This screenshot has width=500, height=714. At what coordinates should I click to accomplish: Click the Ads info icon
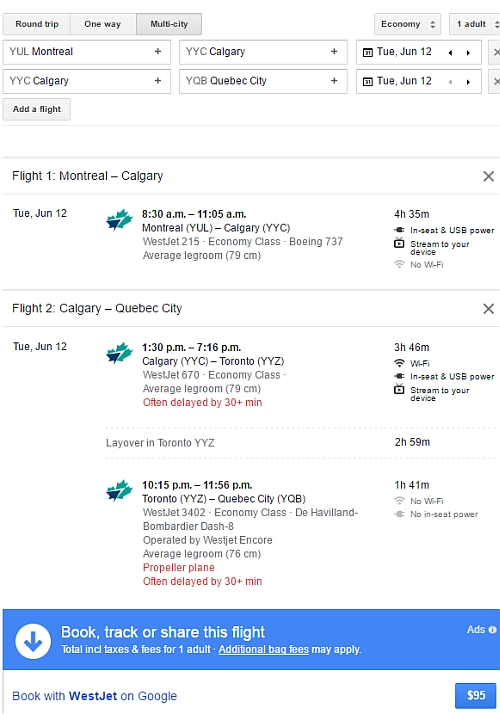[x=492, y=630]
